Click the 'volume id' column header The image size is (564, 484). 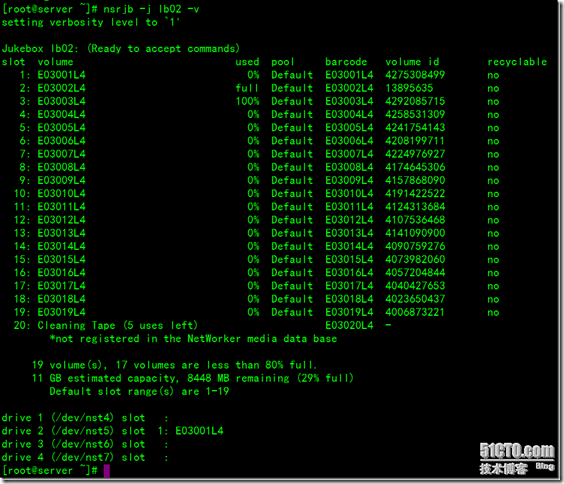click(412, 62)
